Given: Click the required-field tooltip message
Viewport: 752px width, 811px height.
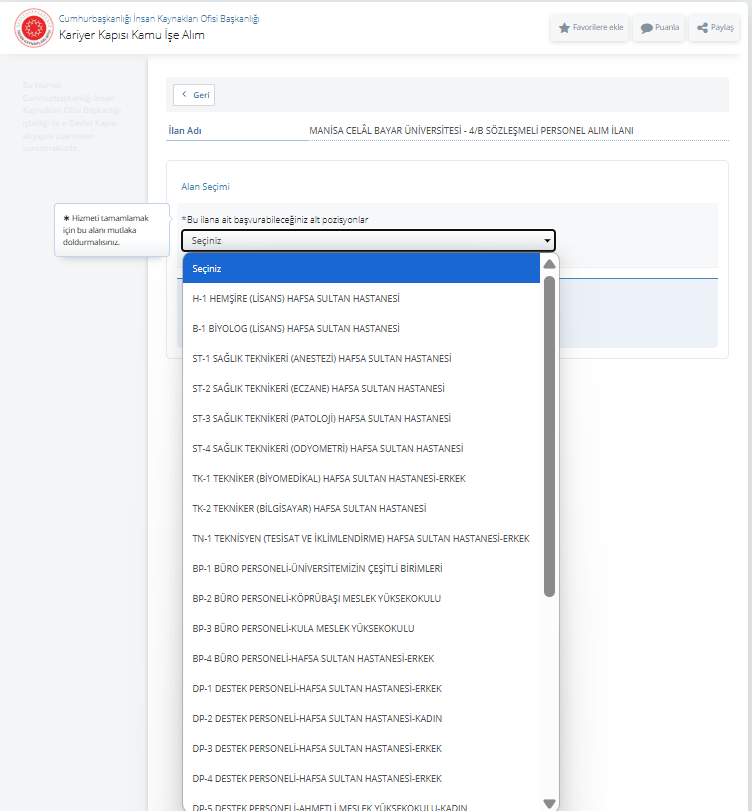Looking at the screenshot, I should coord(112,230).
